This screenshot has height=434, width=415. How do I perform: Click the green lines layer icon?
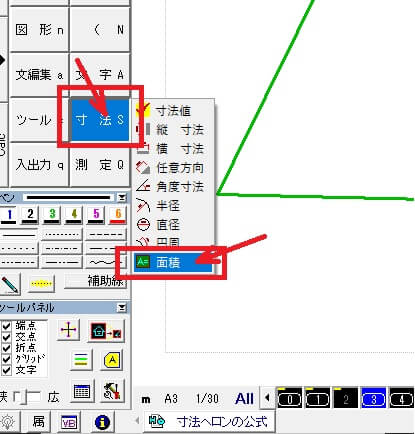[81, 360]
